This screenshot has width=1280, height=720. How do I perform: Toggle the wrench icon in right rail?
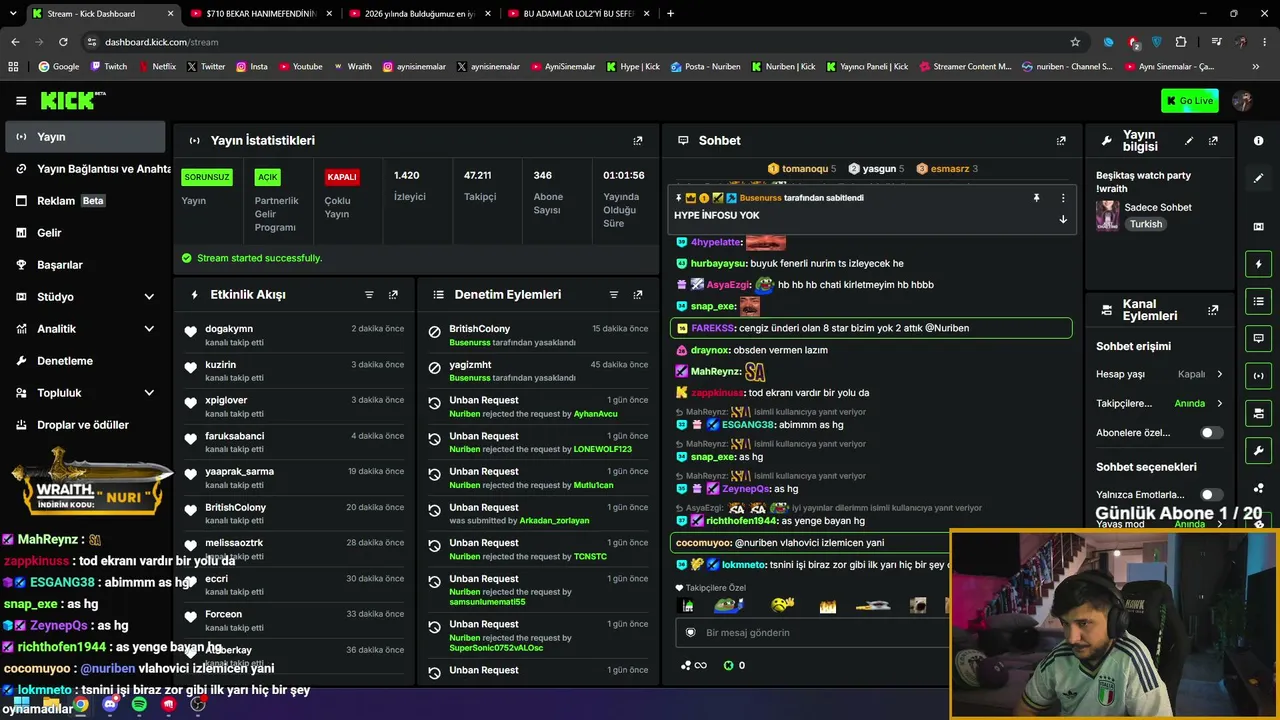point(1259,450)
